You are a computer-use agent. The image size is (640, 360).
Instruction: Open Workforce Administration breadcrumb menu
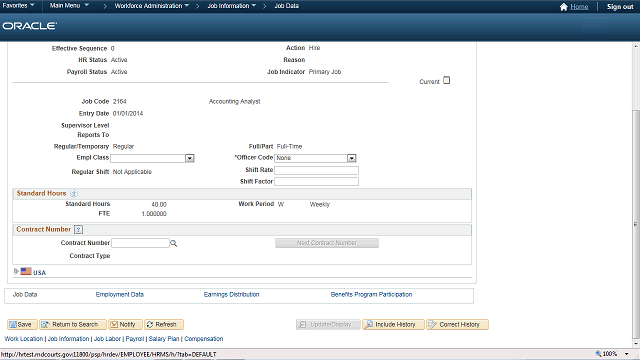(151, 6)
